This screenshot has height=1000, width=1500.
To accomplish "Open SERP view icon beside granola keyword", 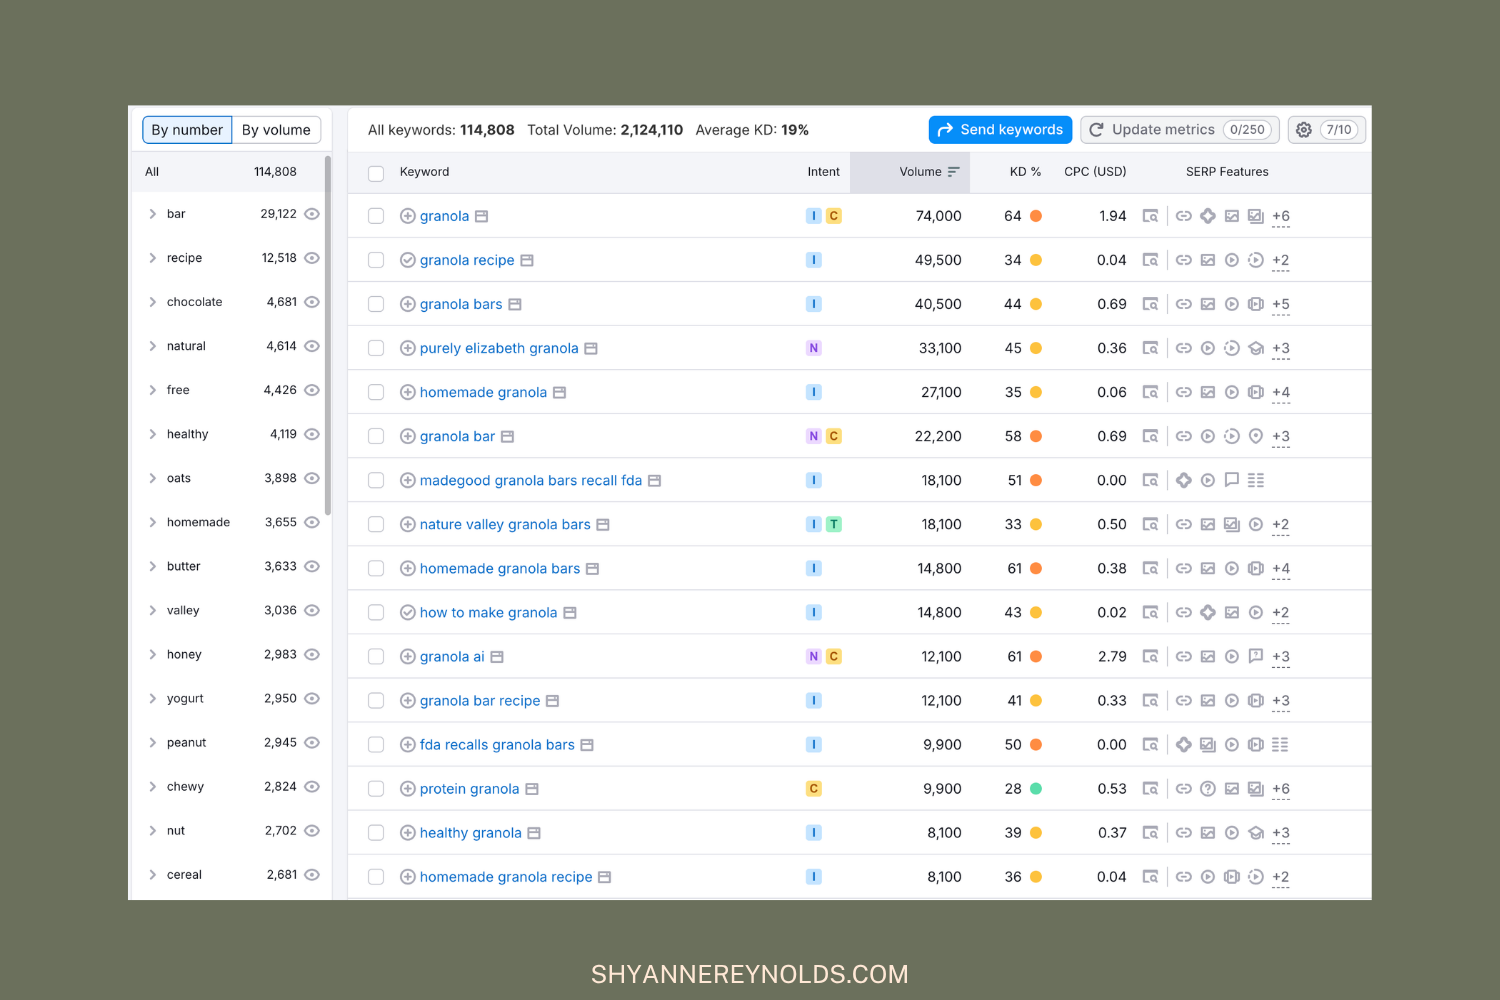I will point(481,216).
